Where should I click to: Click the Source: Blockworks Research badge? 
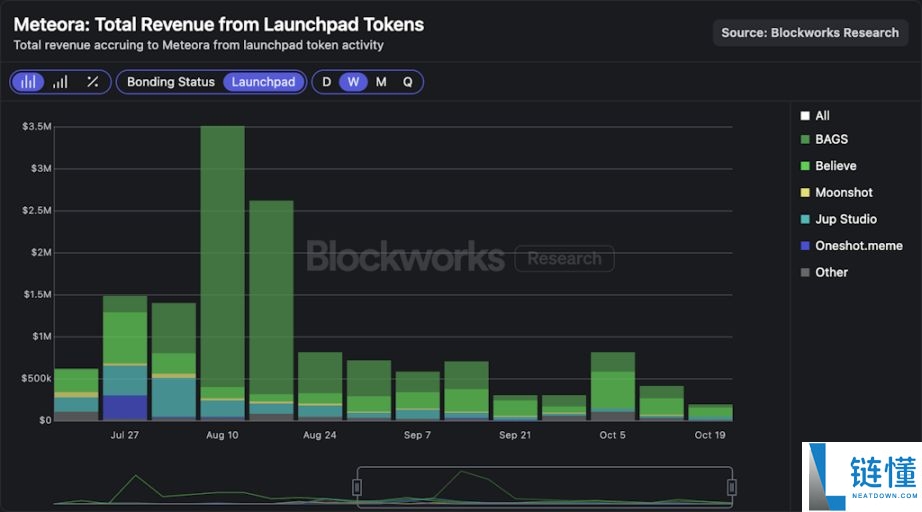point(810,33)
